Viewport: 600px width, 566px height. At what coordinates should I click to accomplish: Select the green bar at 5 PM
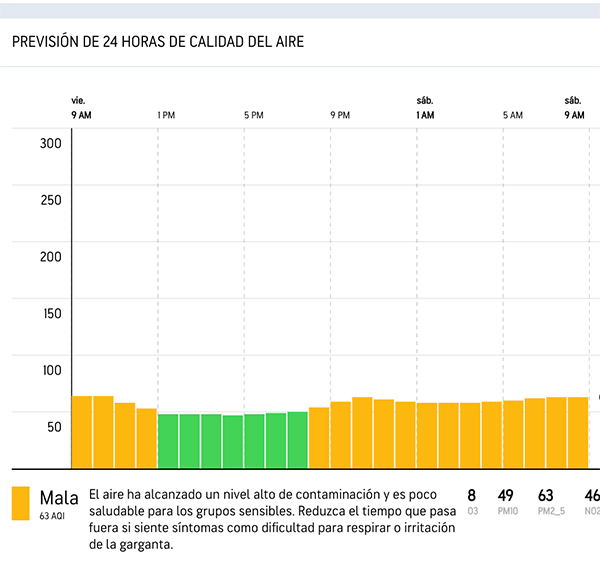(x=254, y=441)
